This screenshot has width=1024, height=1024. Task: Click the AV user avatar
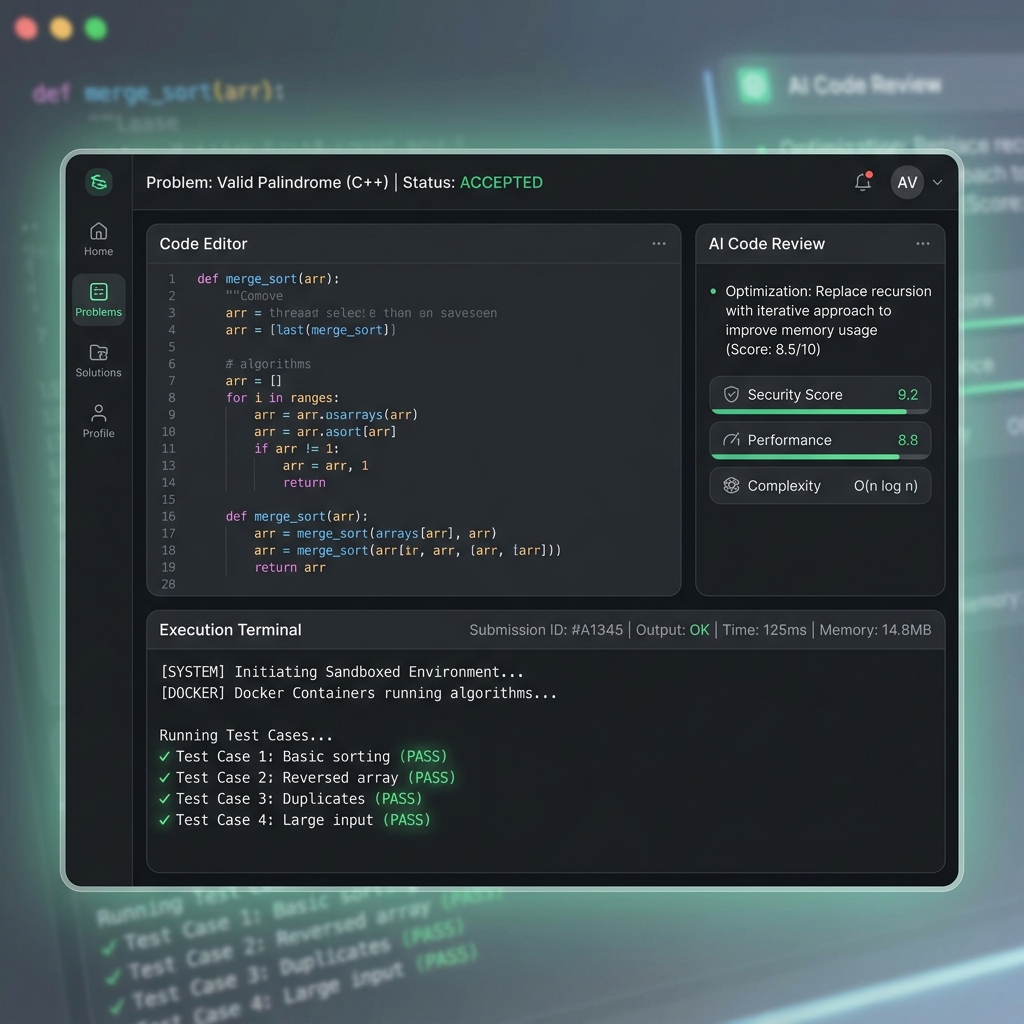pyautogui.click(x=907, y=182)
